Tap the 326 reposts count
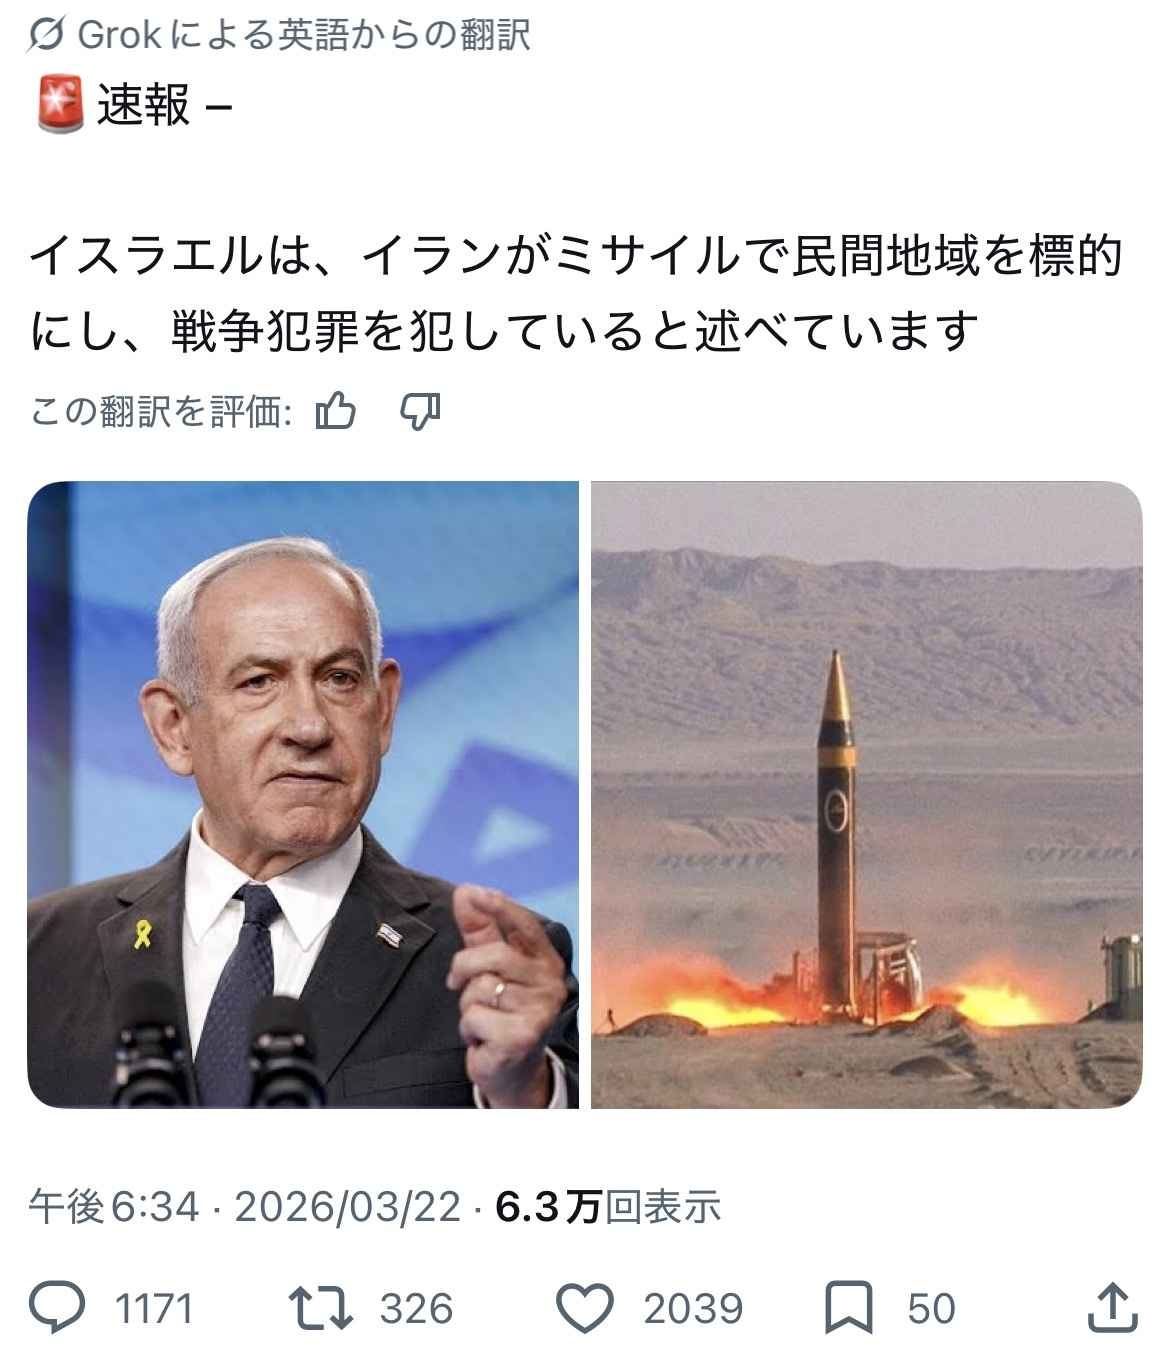The height and width of the screenshot is (1368, 1170). pyautogui.click(x=417, y=1308)
